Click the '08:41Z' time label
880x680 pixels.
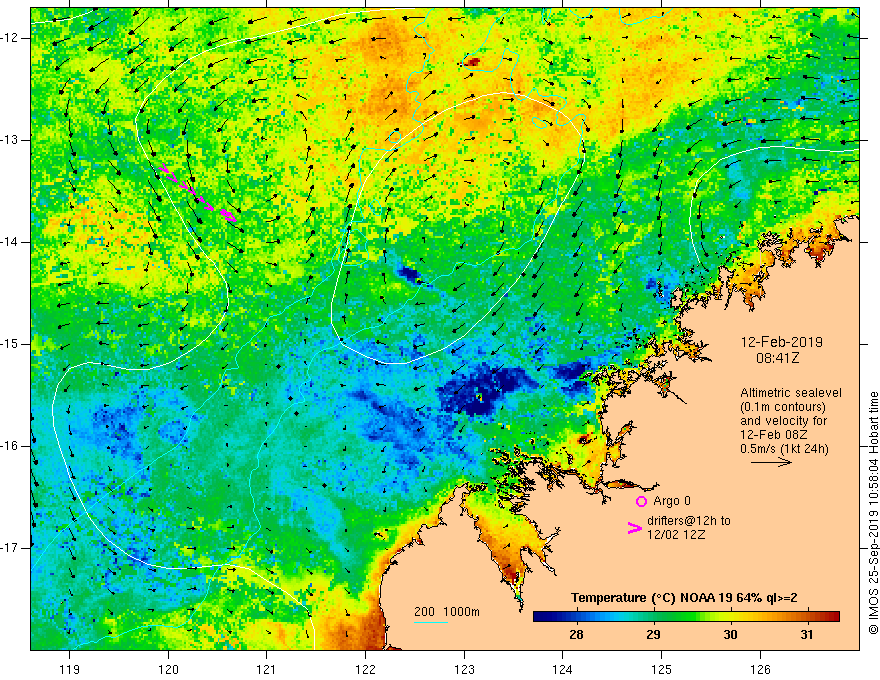(x=777, y=358)
